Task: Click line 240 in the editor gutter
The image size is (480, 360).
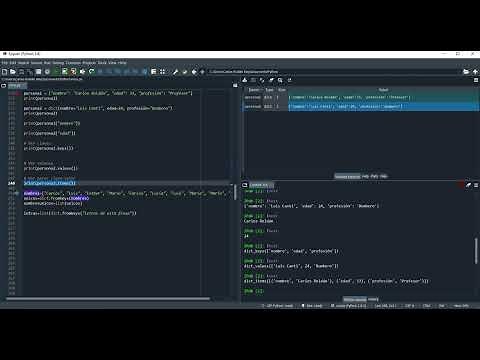Action: tap(12, 183)
